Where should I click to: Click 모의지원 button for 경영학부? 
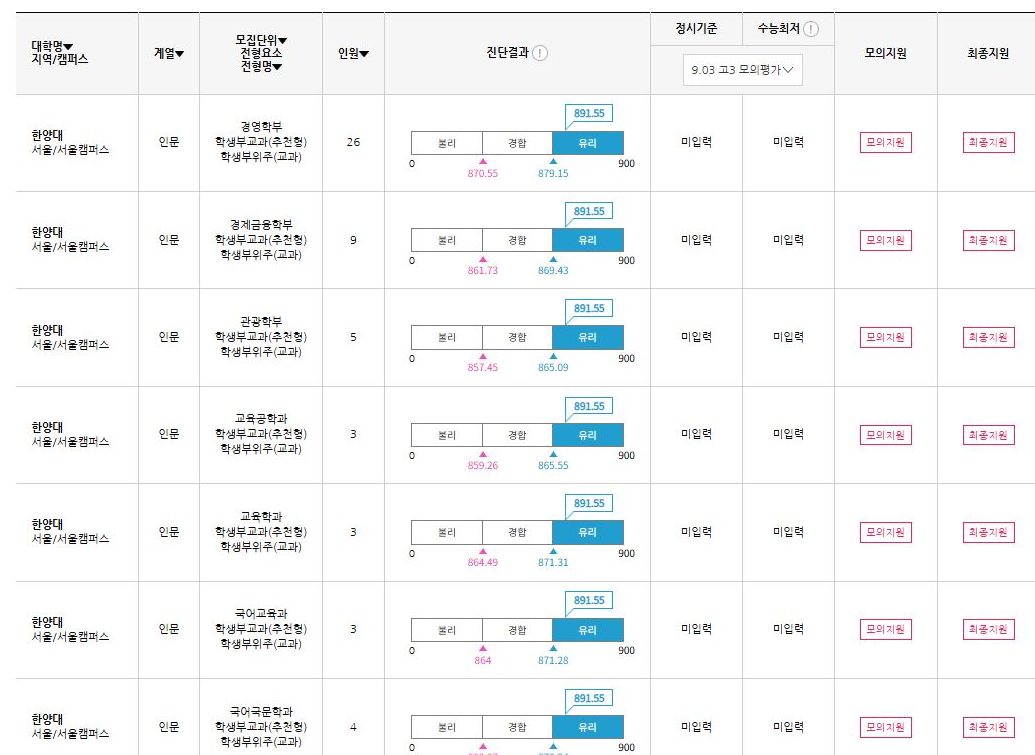(885, 143)
